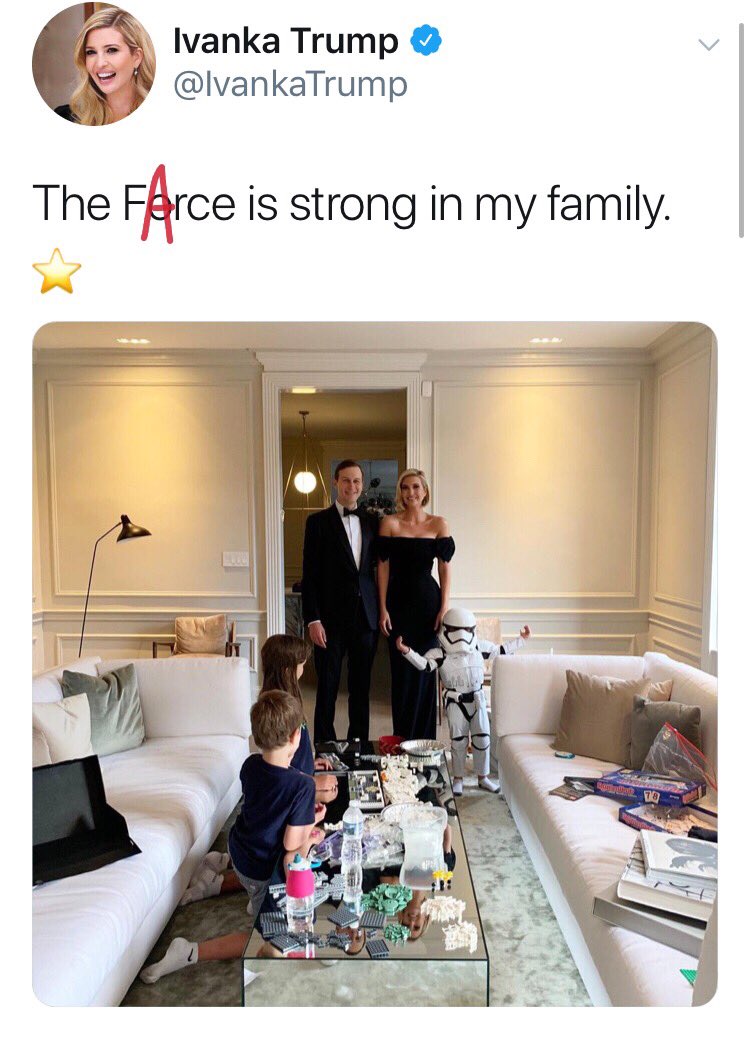Open the tweet options chevron menu
The height and width of the screenshot is (1051, 750).
(708, 45)
